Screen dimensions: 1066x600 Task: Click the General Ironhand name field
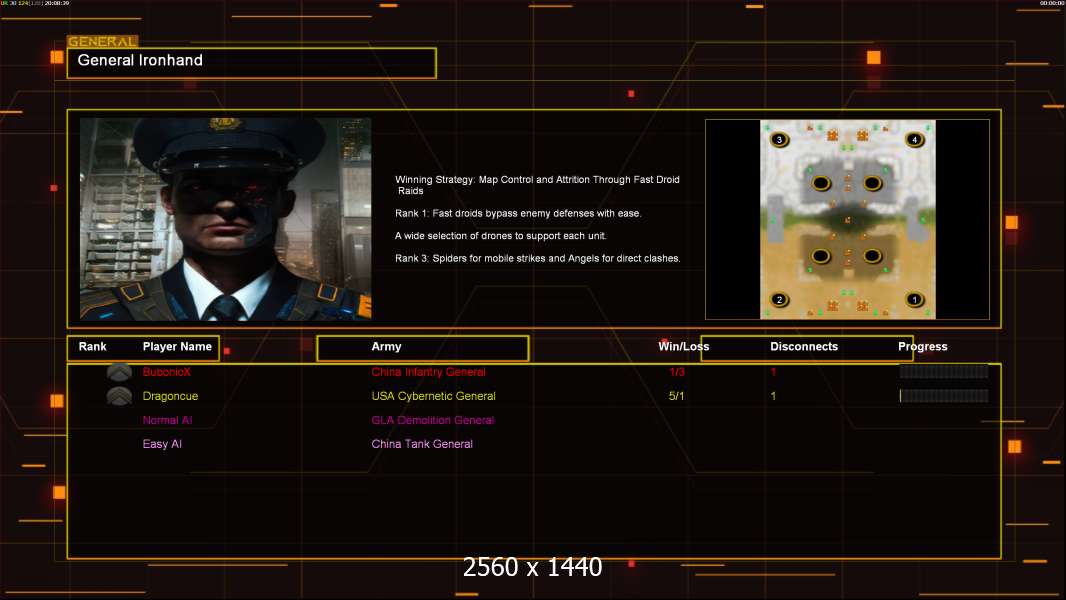(x=252, y=63)
